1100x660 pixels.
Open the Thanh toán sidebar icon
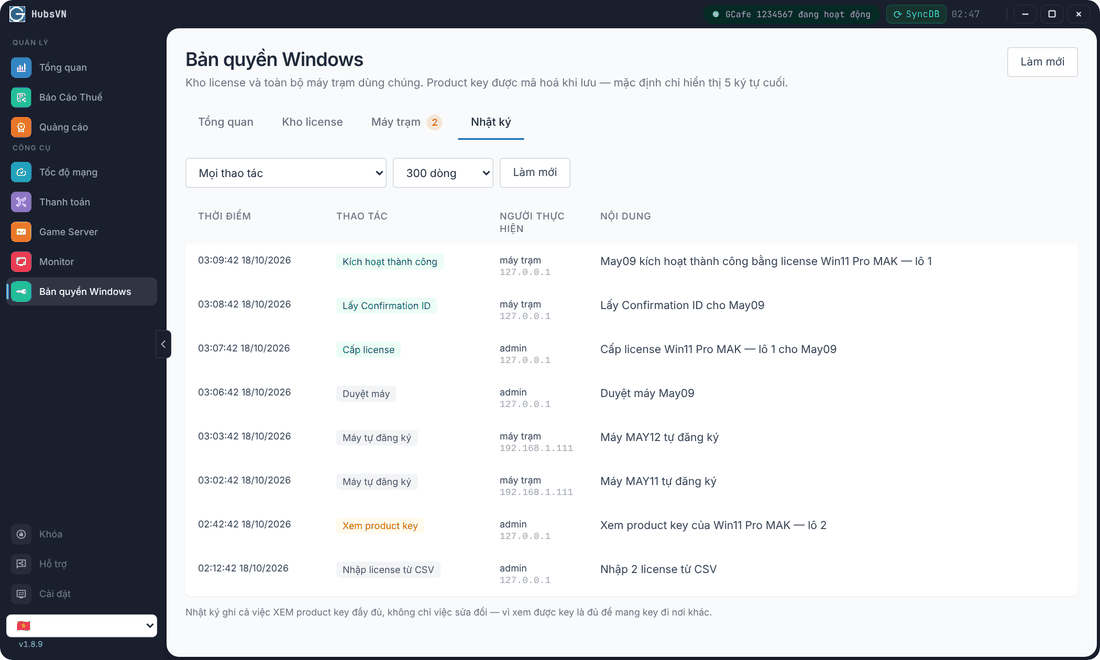click(21, 202)
